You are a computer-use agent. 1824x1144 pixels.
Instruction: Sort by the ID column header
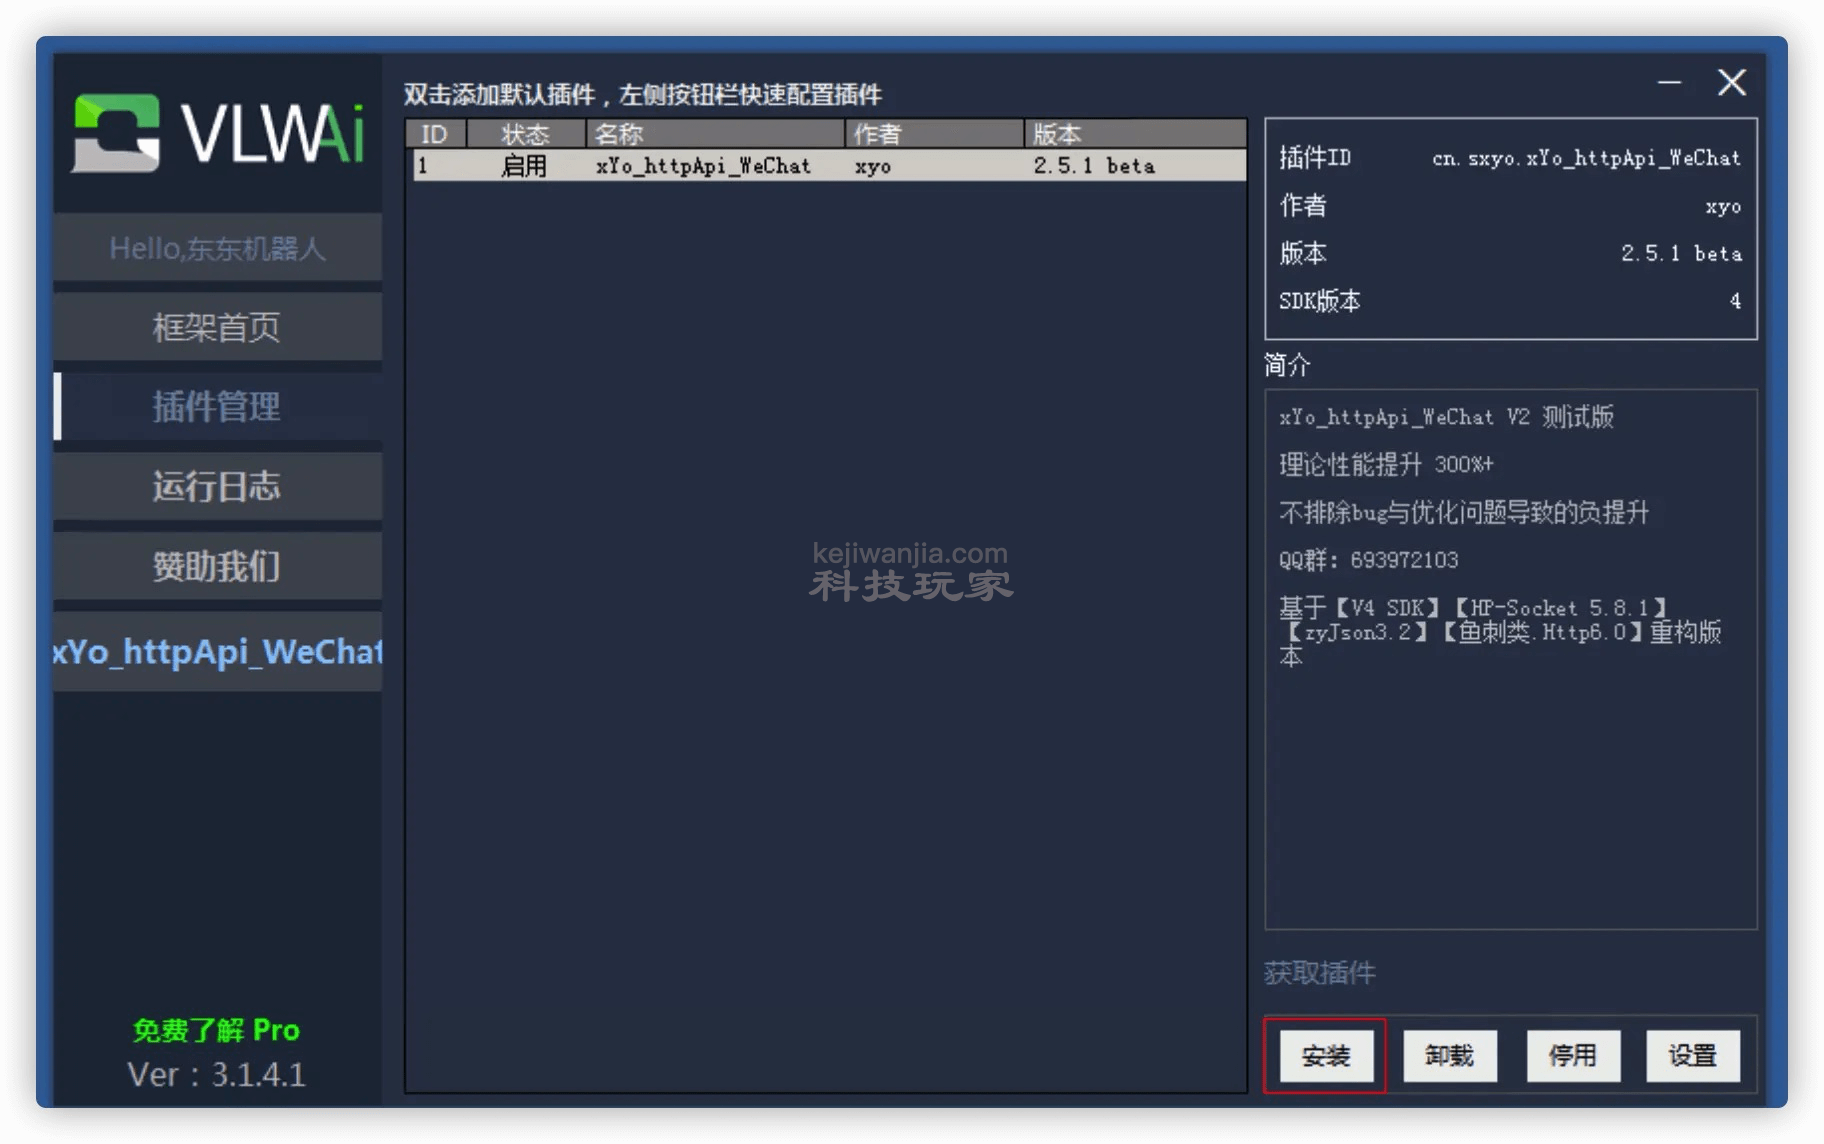436,134
